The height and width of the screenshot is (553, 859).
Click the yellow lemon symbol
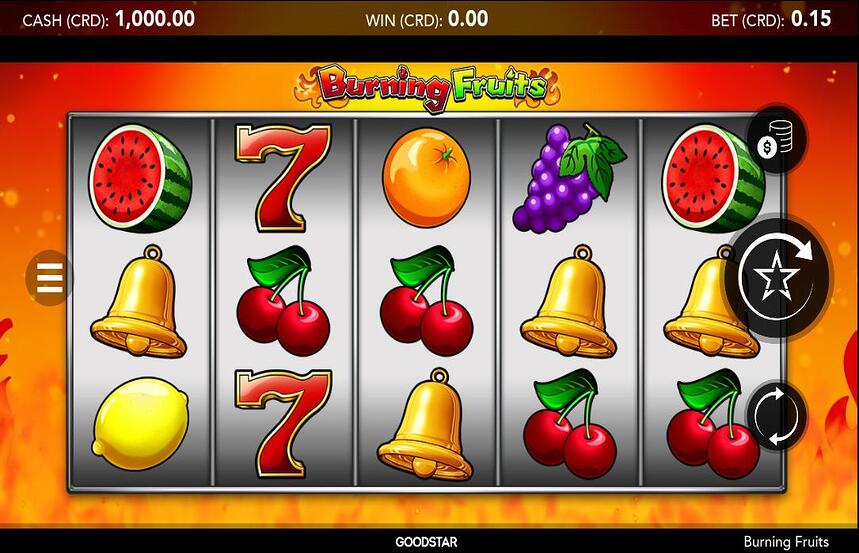click(x=140, y=423)
